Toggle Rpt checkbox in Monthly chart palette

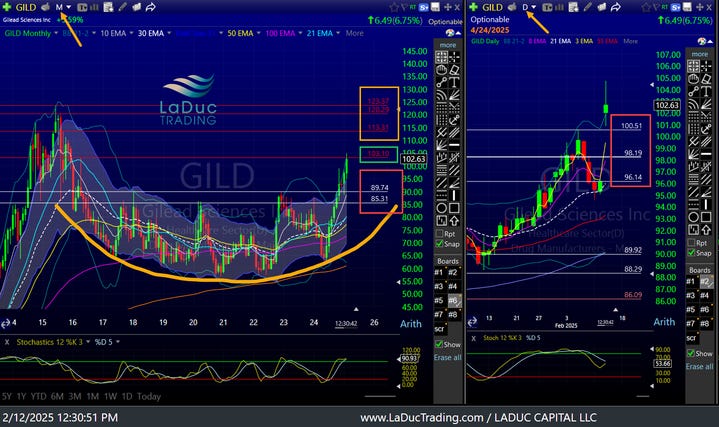pyautogui.click(x=439, y=234)
